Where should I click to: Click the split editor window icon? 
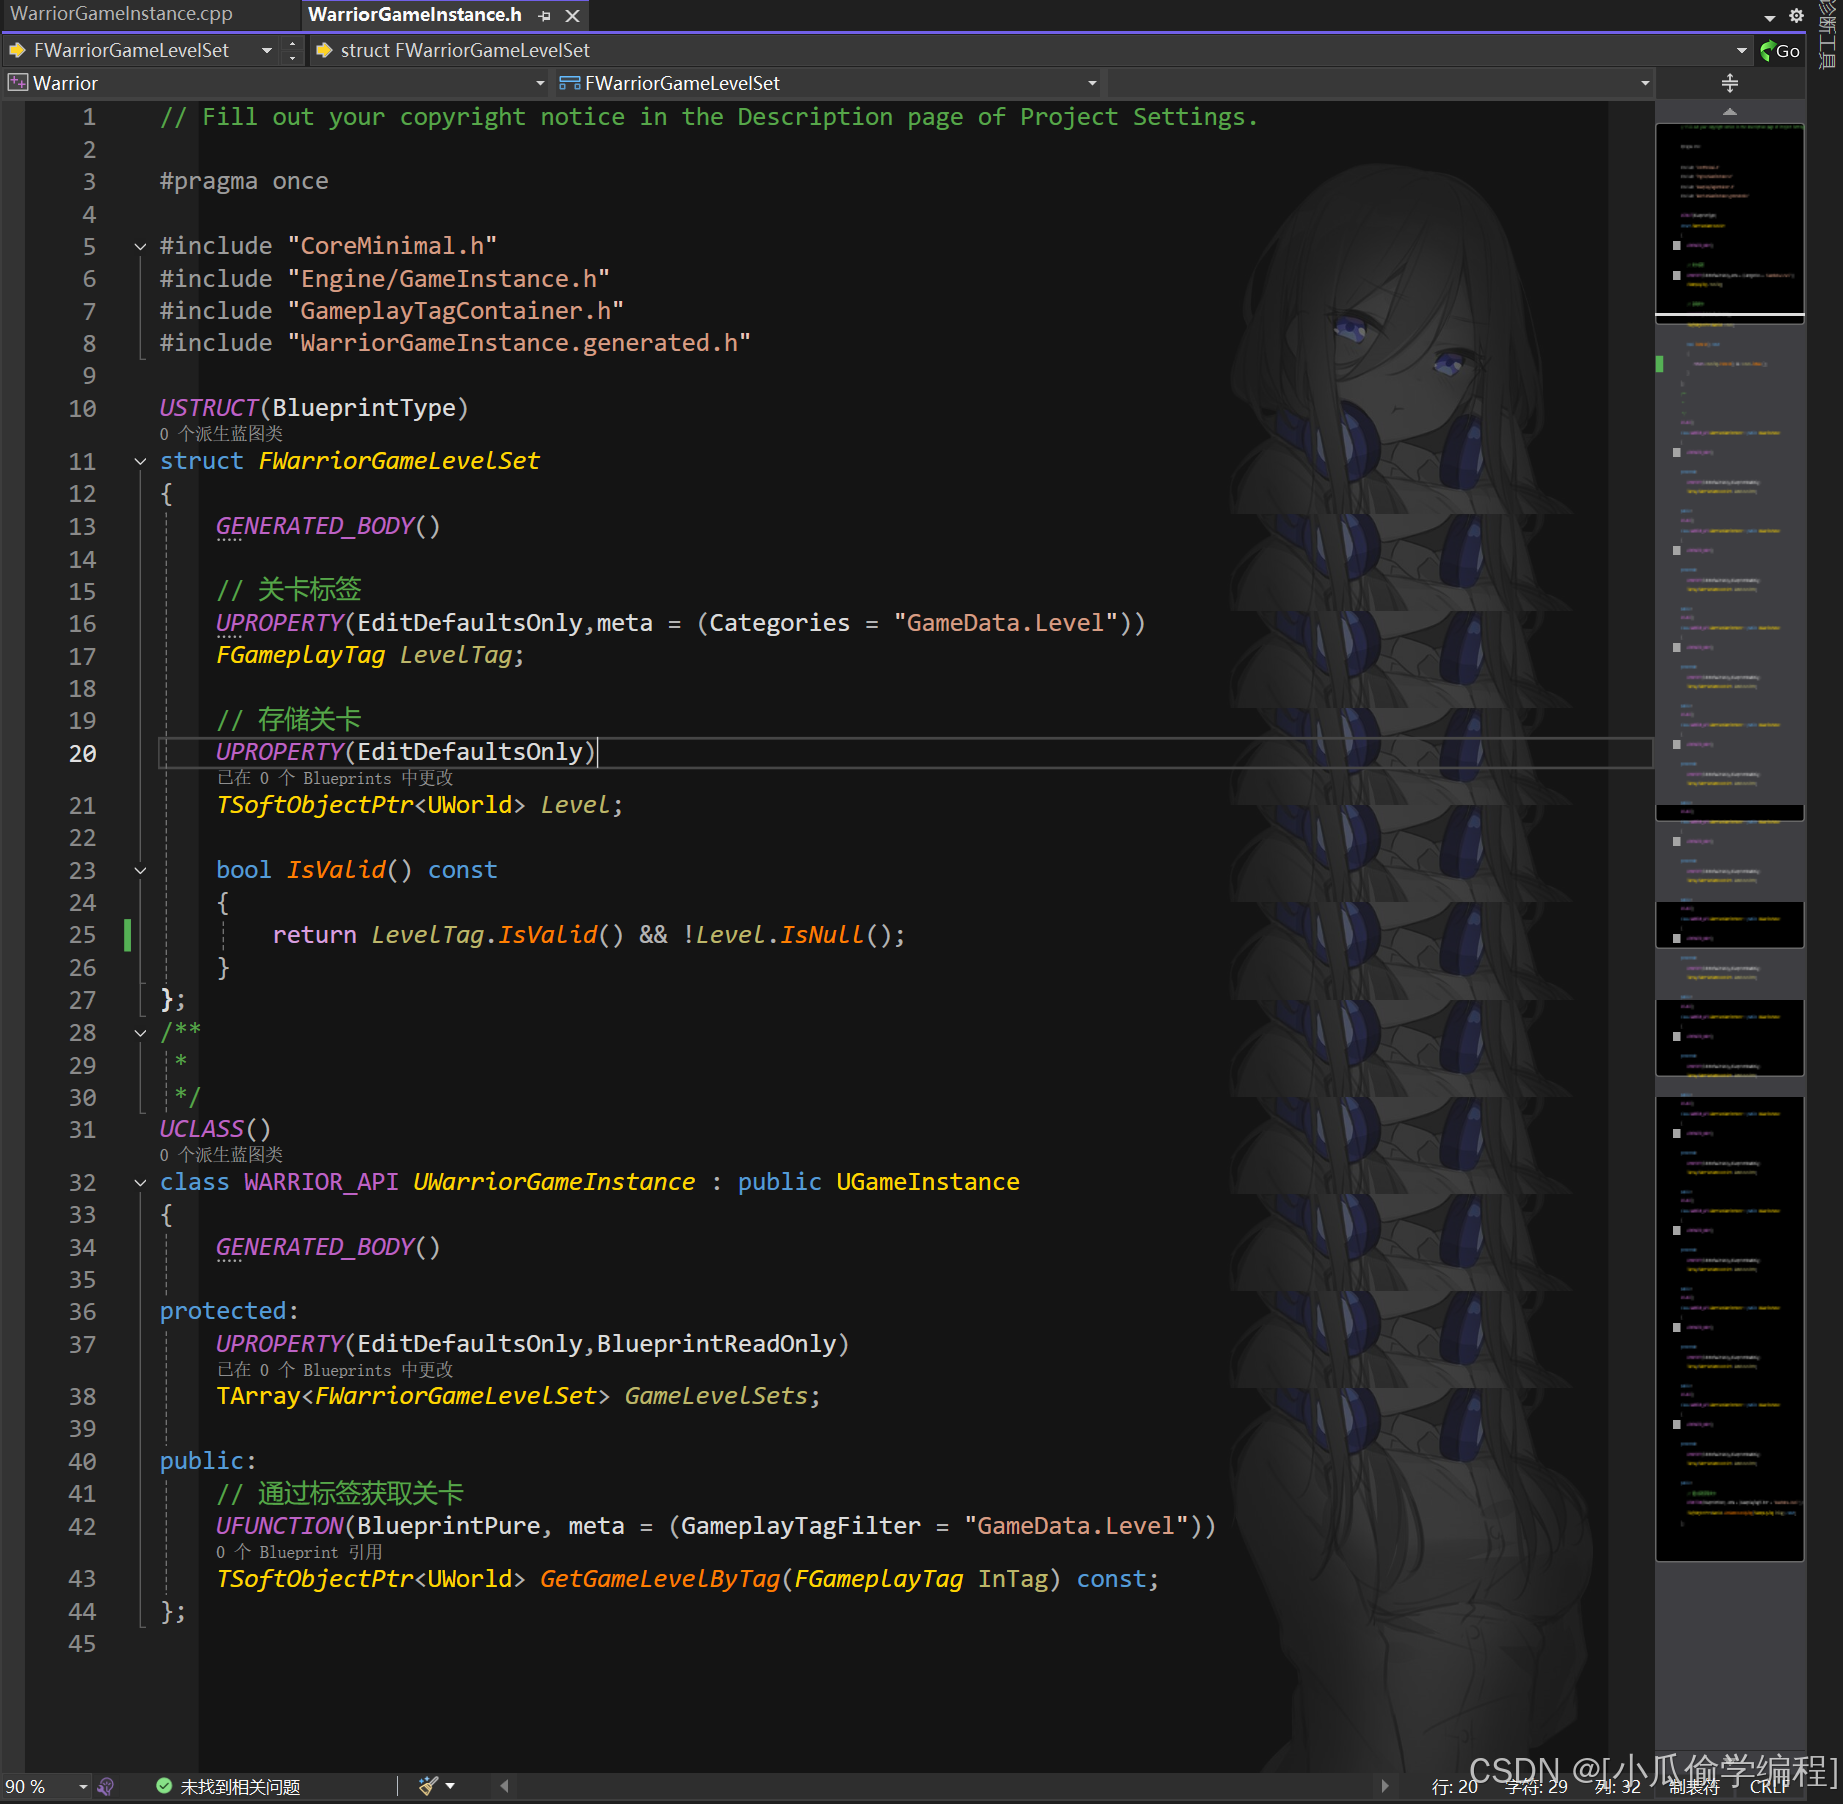coord(1730,83)
